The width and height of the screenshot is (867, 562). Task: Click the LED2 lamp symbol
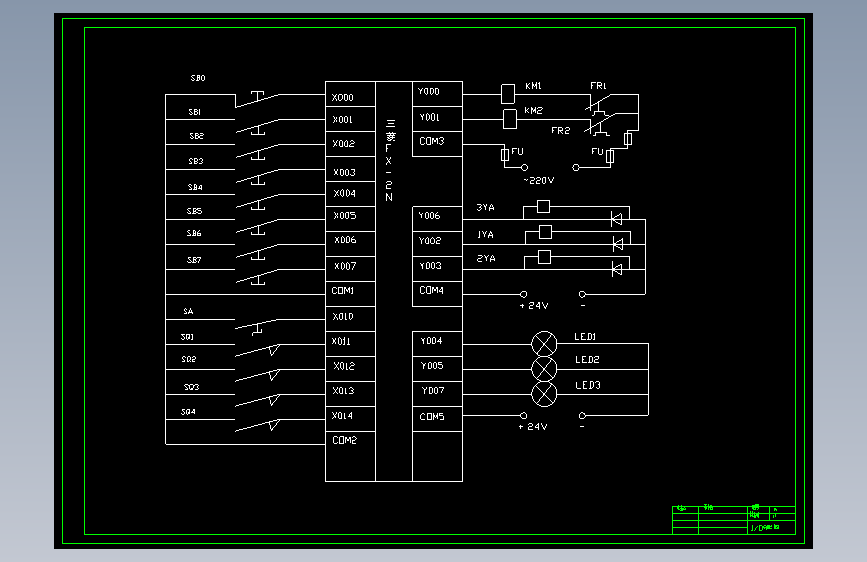pos(544,369)
